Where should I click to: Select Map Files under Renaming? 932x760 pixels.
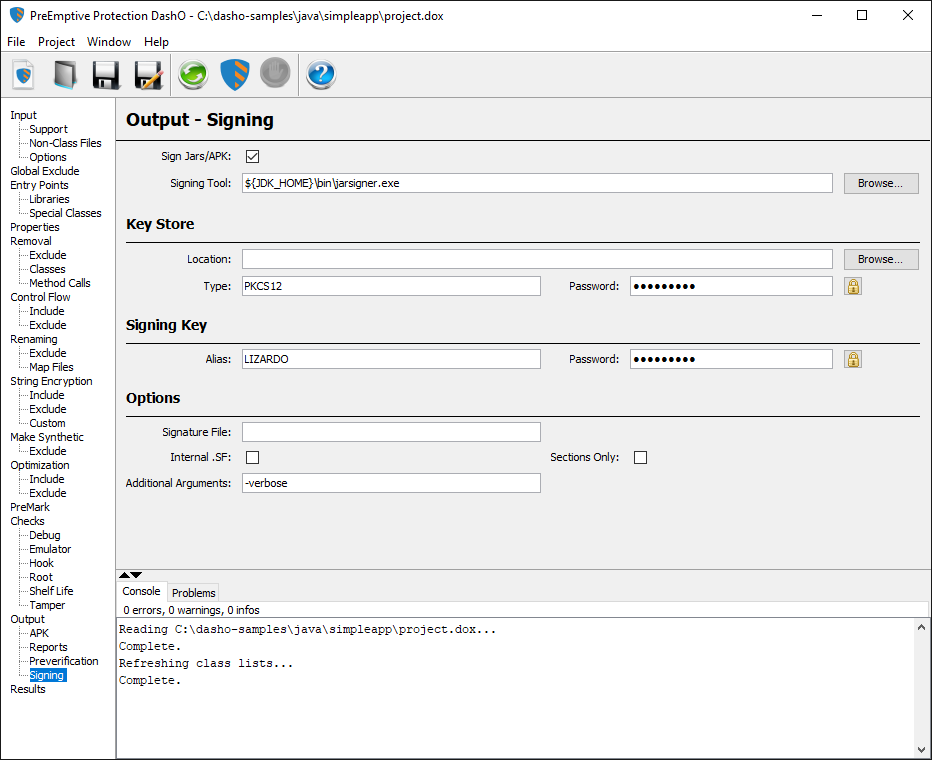point(51,367)
